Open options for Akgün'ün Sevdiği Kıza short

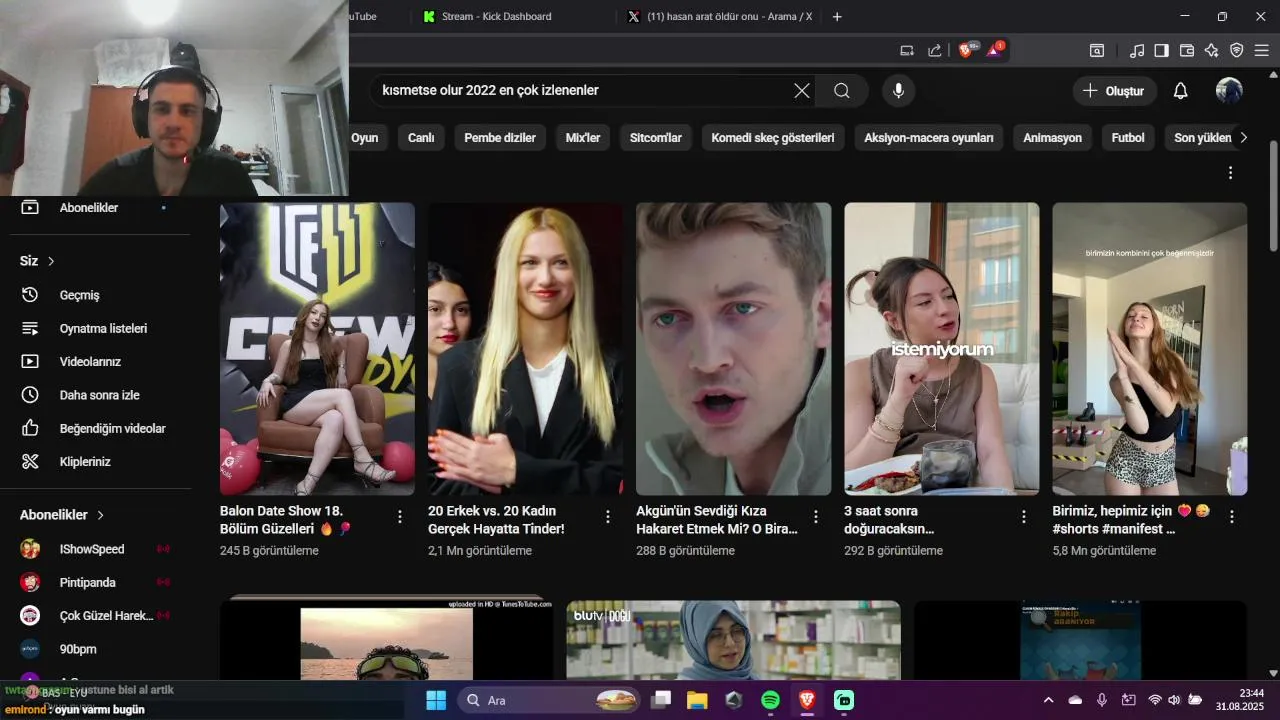[x=816, y=517]
